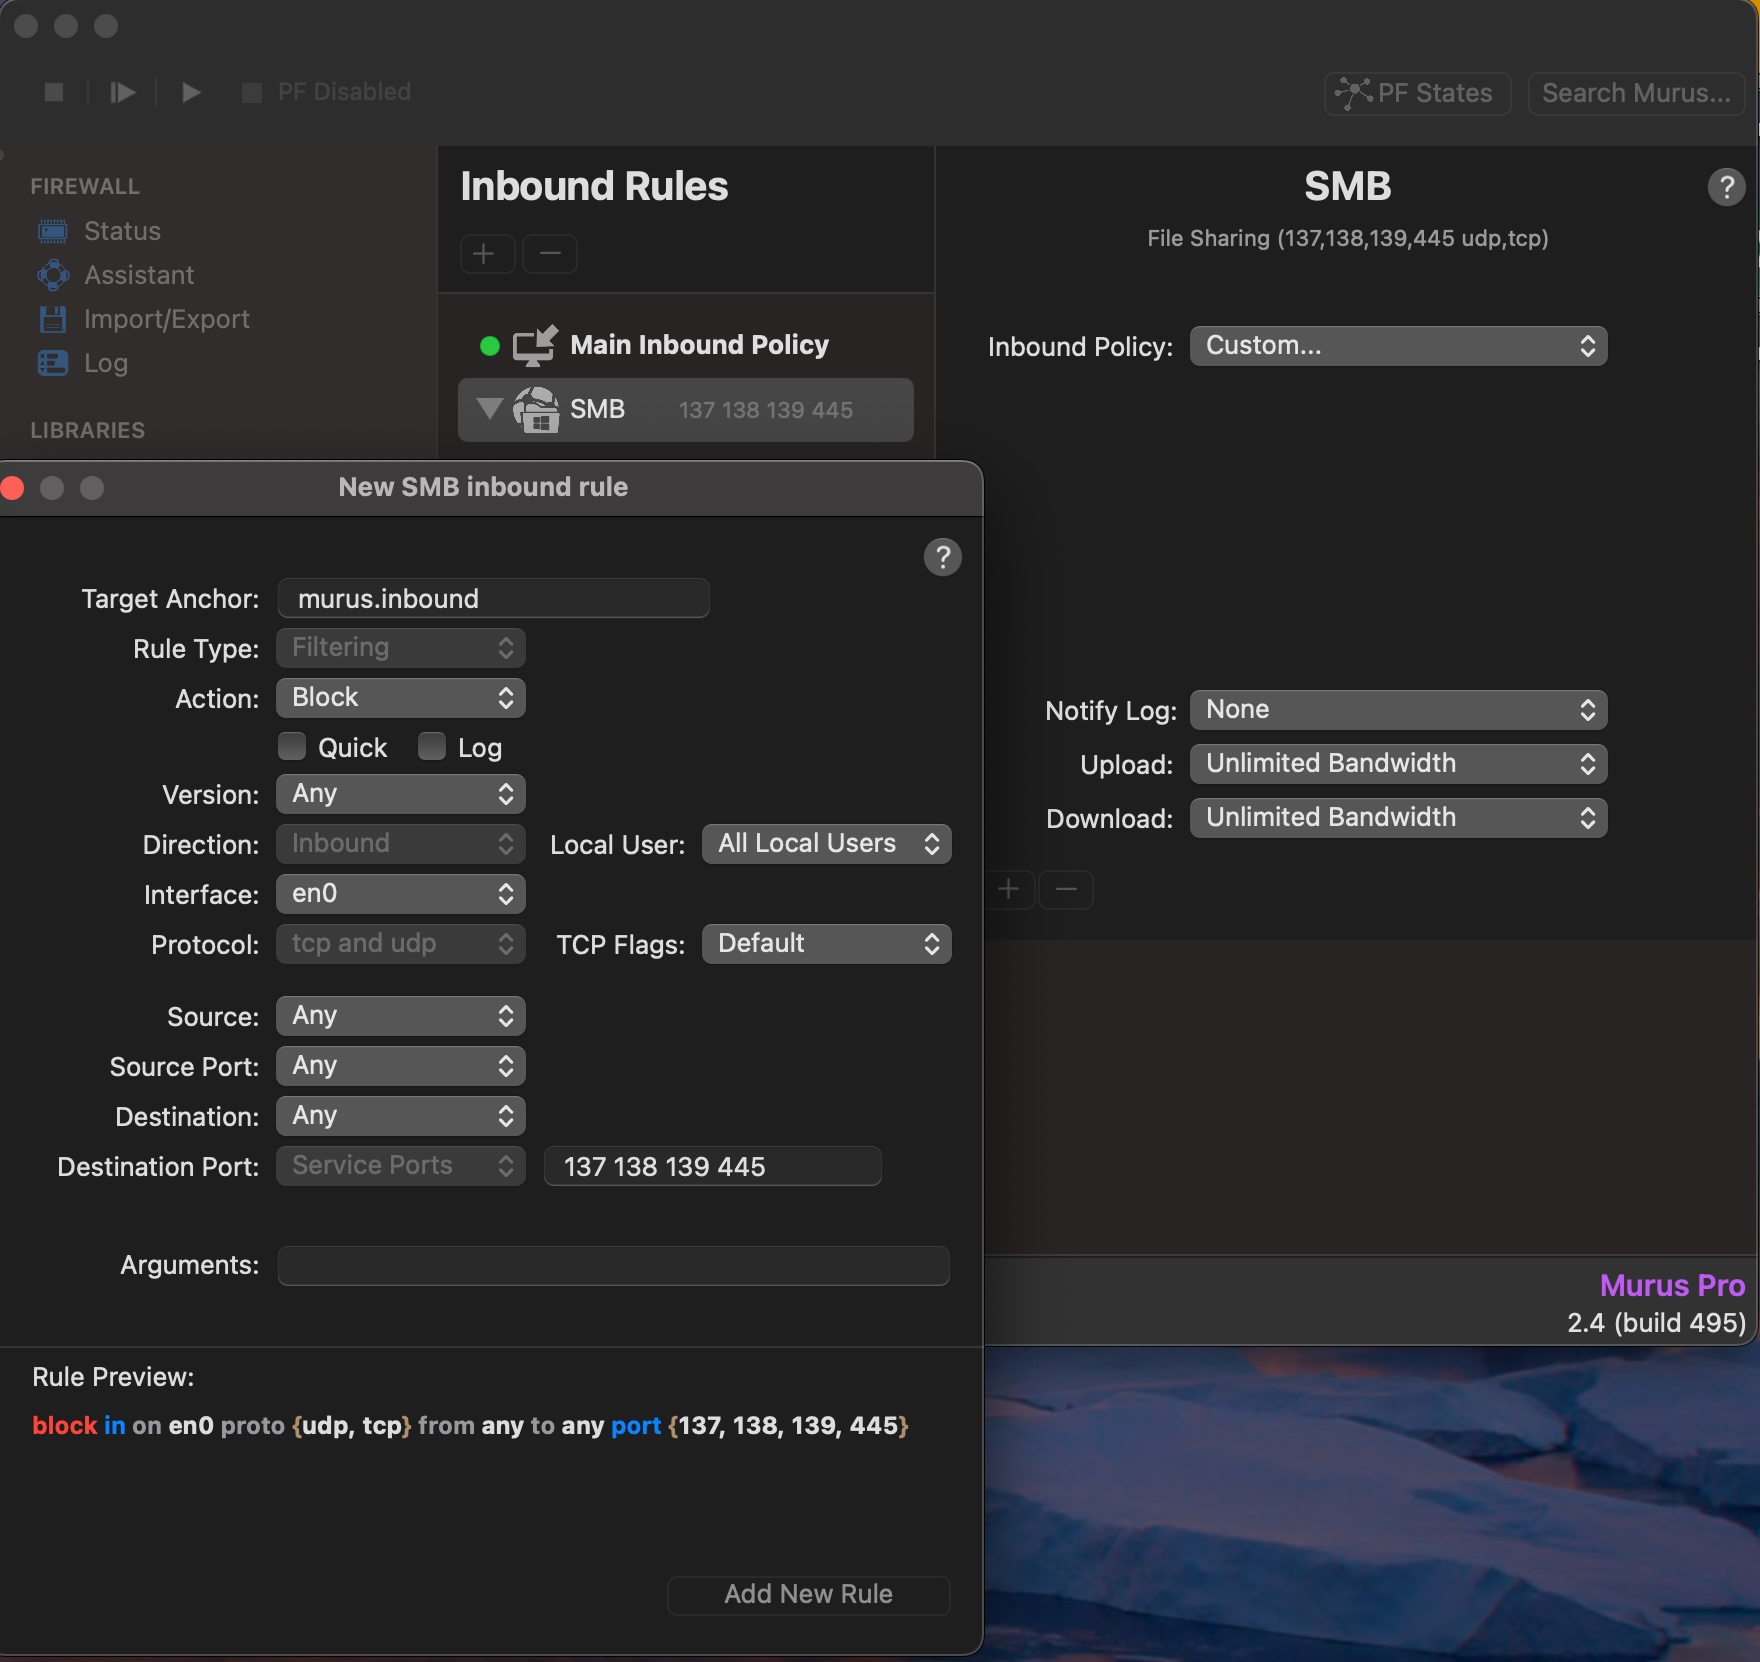Click the stop PF toolbar button
This screenshot has height=1662, width=1760.
click(54, 92)
